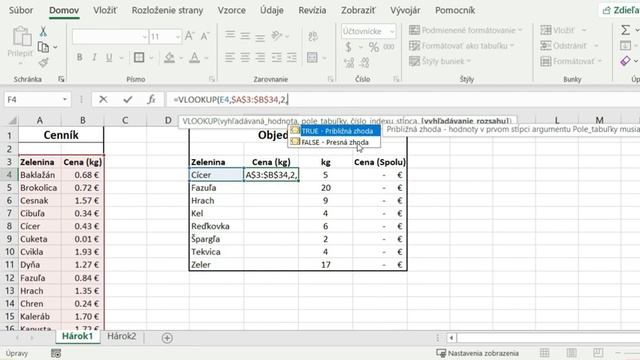Viewport: 640px width, 360px height.
Task: Click the Increase Indent icon
Action: [x=291, y=58]
